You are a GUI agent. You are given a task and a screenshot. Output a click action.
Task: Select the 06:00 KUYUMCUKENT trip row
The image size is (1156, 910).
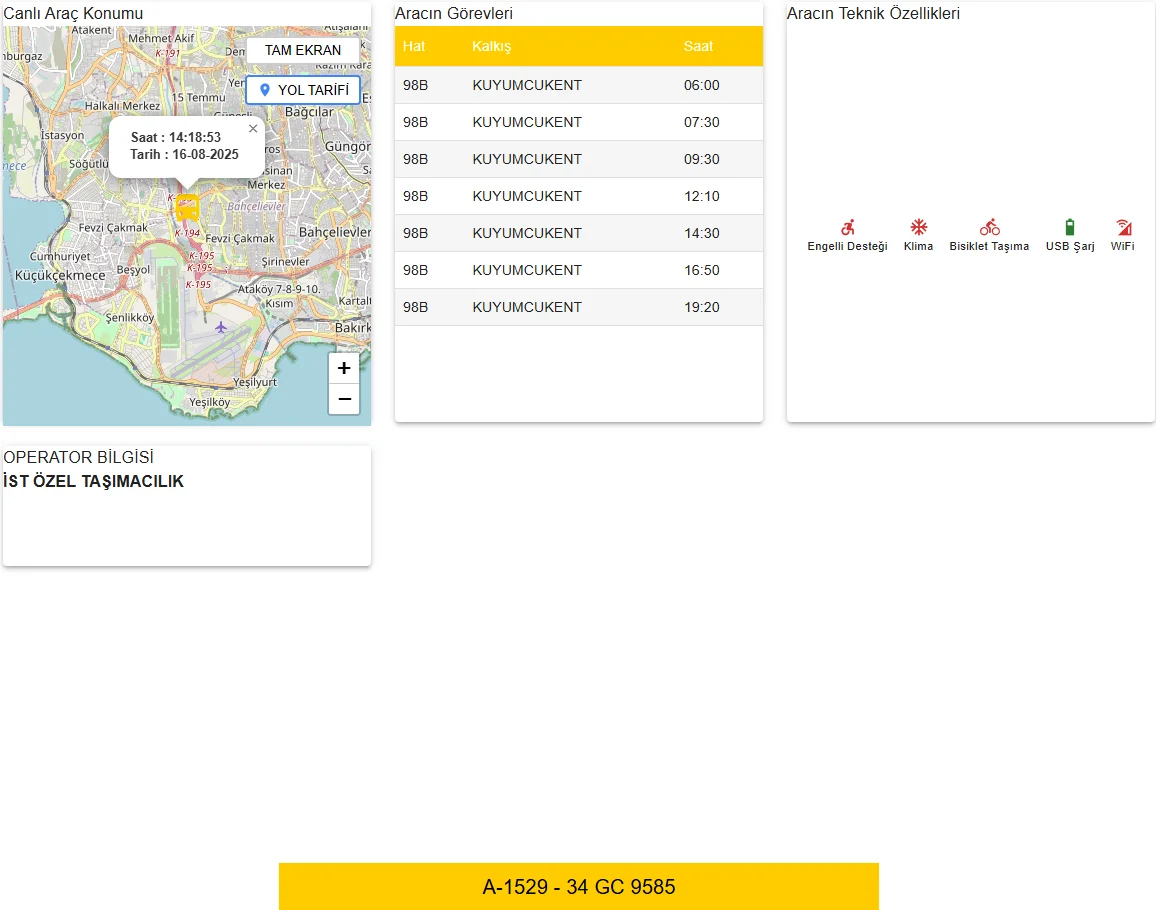pyautogui.click(x=578, y=85)
